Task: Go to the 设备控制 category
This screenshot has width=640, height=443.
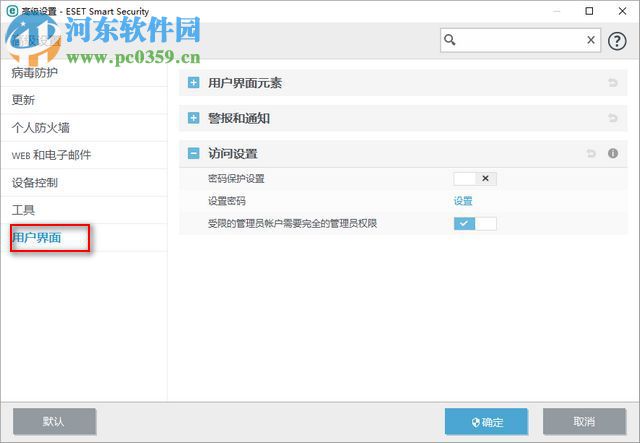Action: tap(84, 183)
